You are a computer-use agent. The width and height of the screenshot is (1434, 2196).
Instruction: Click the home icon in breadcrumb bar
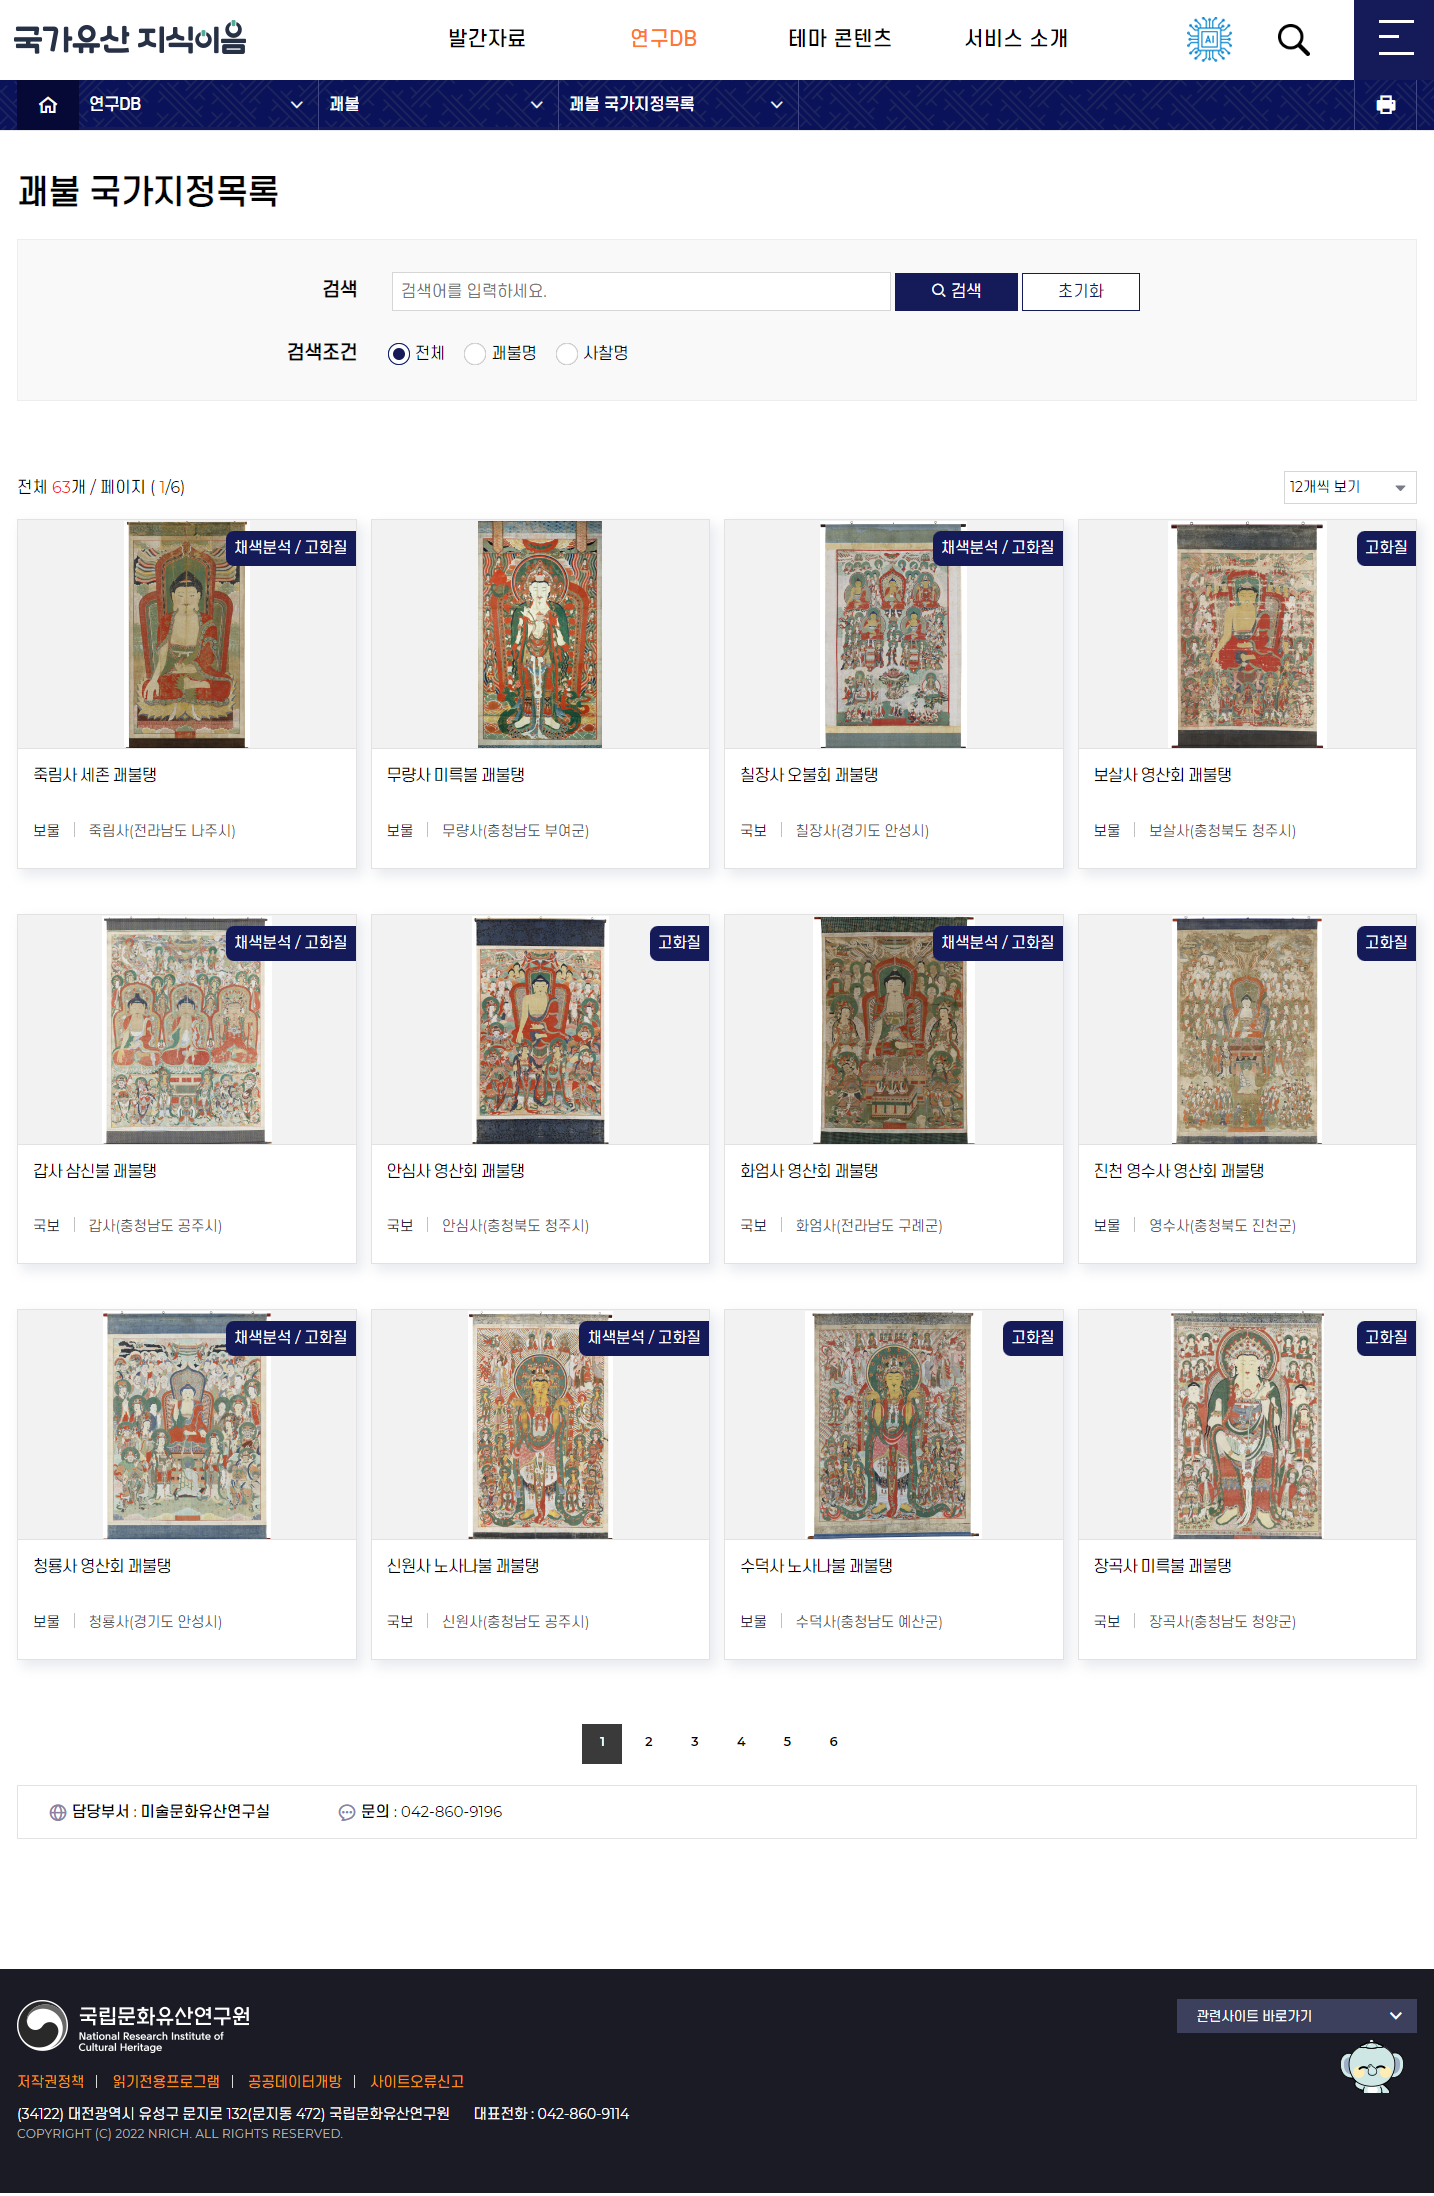47,105
